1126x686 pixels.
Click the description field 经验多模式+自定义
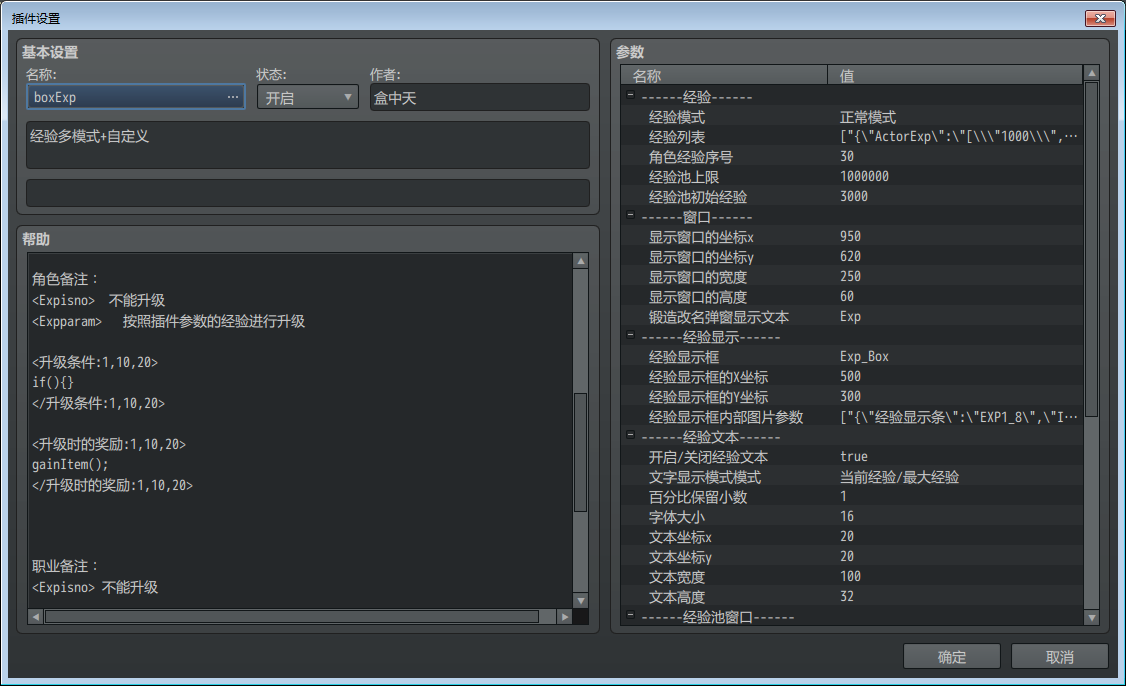(x=307, y=145)
